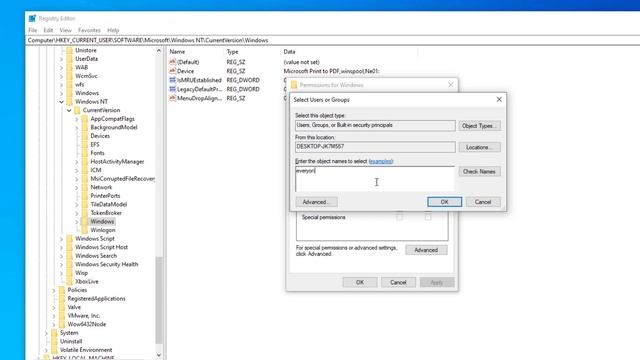
Task: Click the XboxLive folder icon
Action: click(69, 282)
